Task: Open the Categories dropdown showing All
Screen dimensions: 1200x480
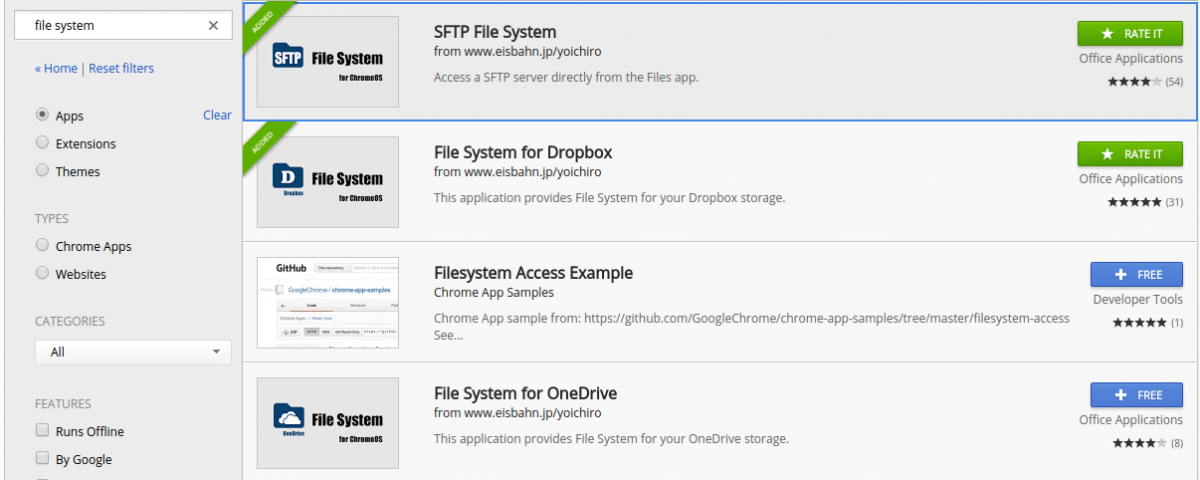Action: [133, 352]
